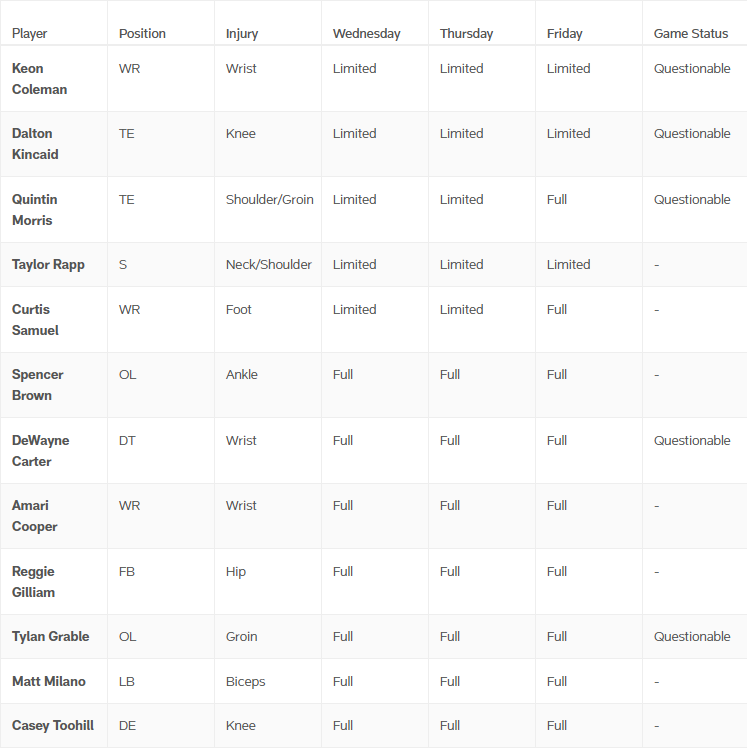Click the Game Status column header
747x748 pixels.
691,34
